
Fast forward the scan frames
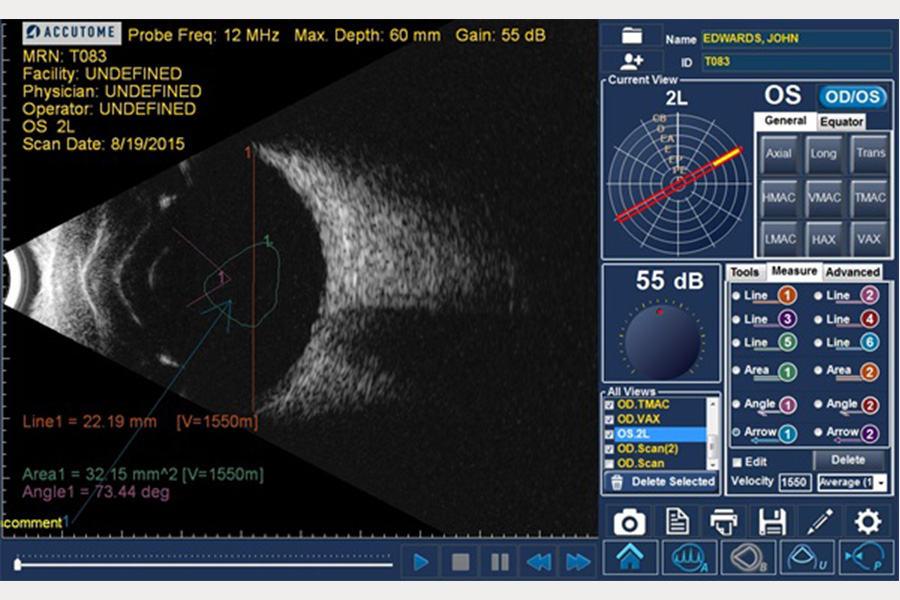coord(578,562)
